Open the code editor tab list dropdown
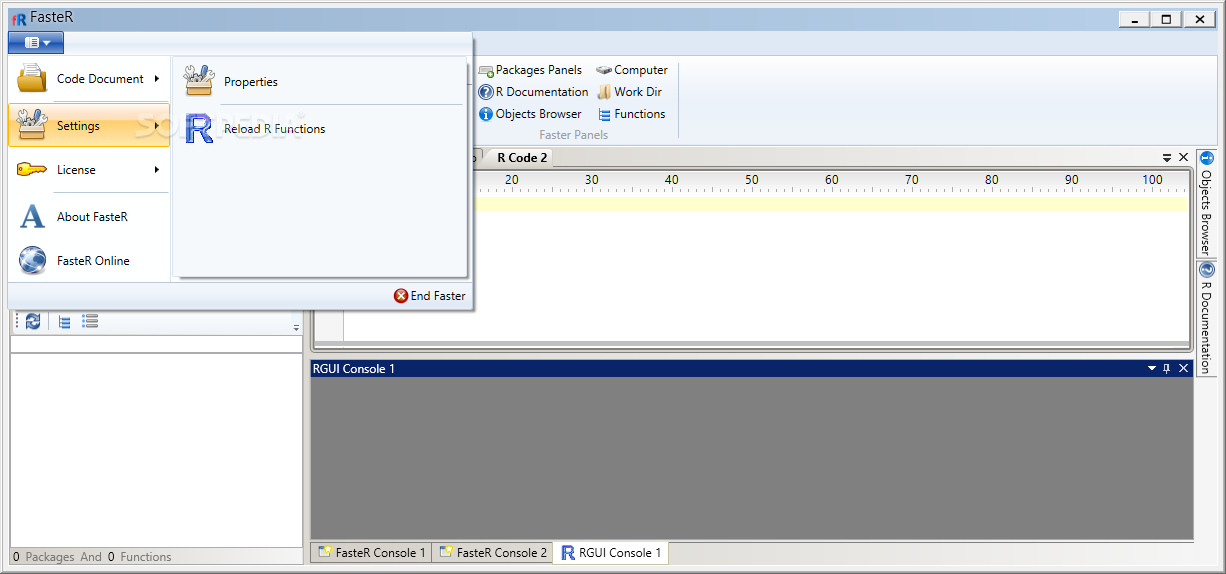This screenshot has height=574, width=1226. point(1167,158)
